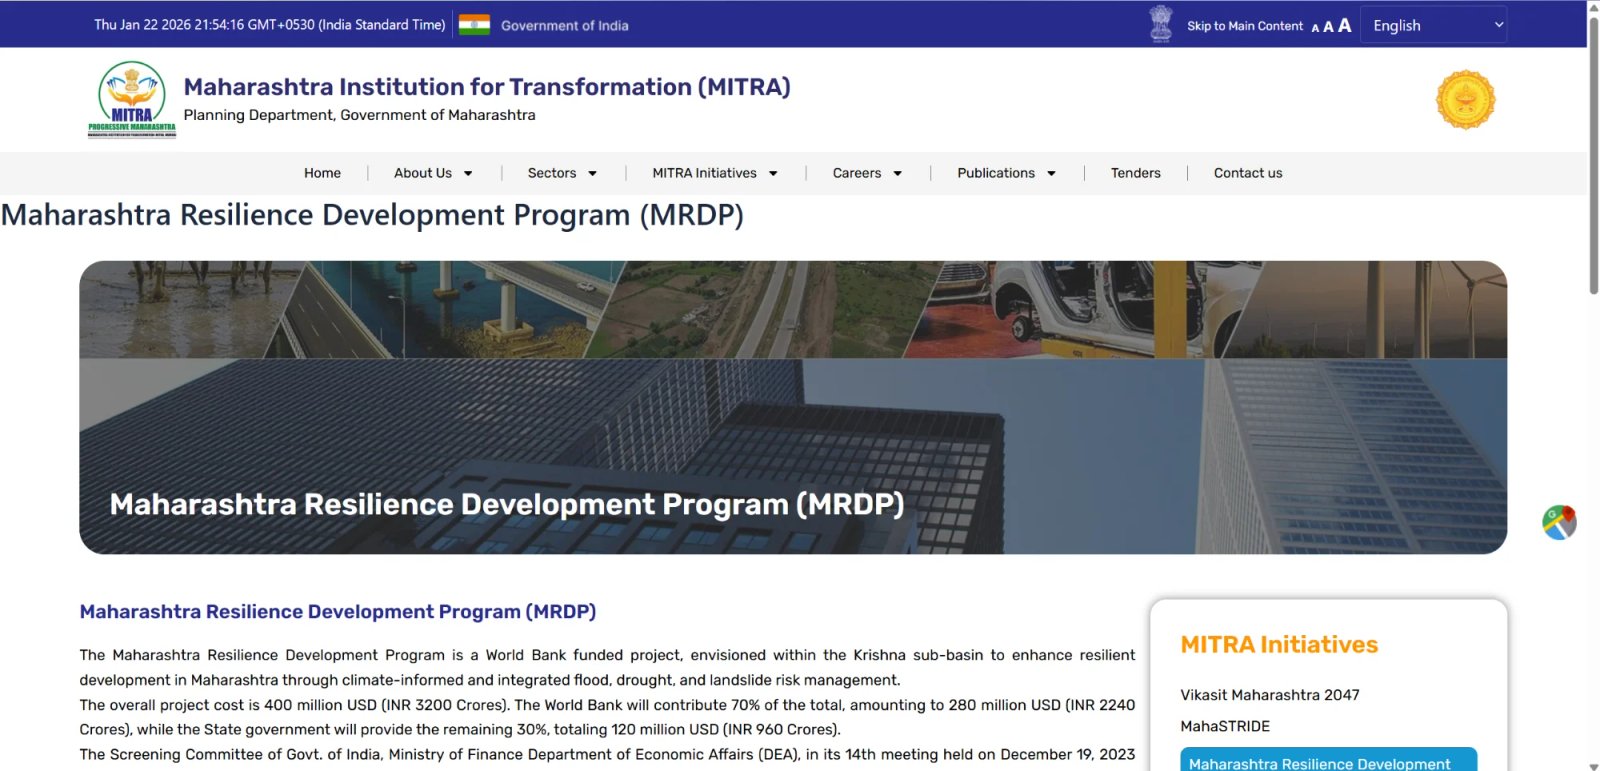This screenshot has height=771, width=1600.
Task: Click the national emblem icon
Action: [x=1161, y=24]
